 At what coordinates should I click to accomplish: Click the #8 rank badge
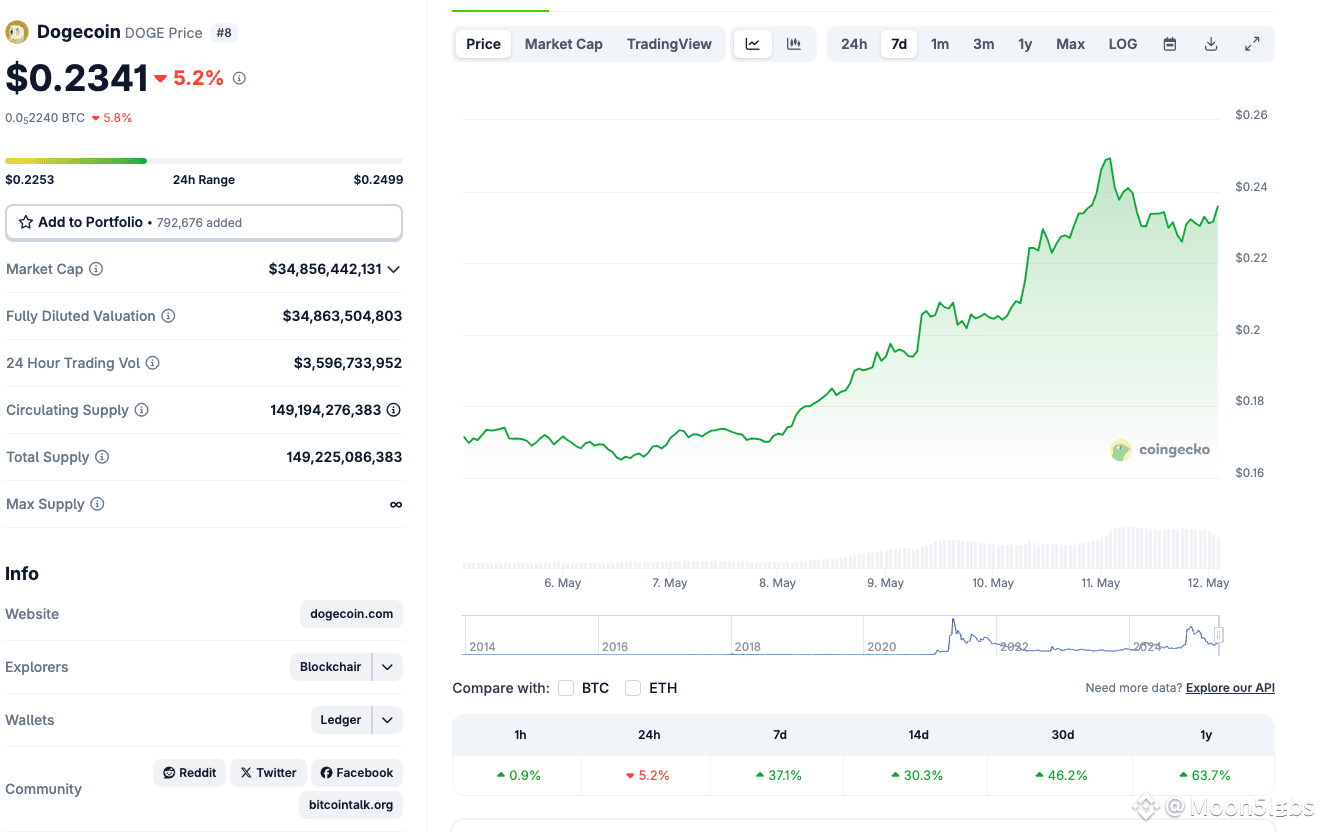(224, 33)
